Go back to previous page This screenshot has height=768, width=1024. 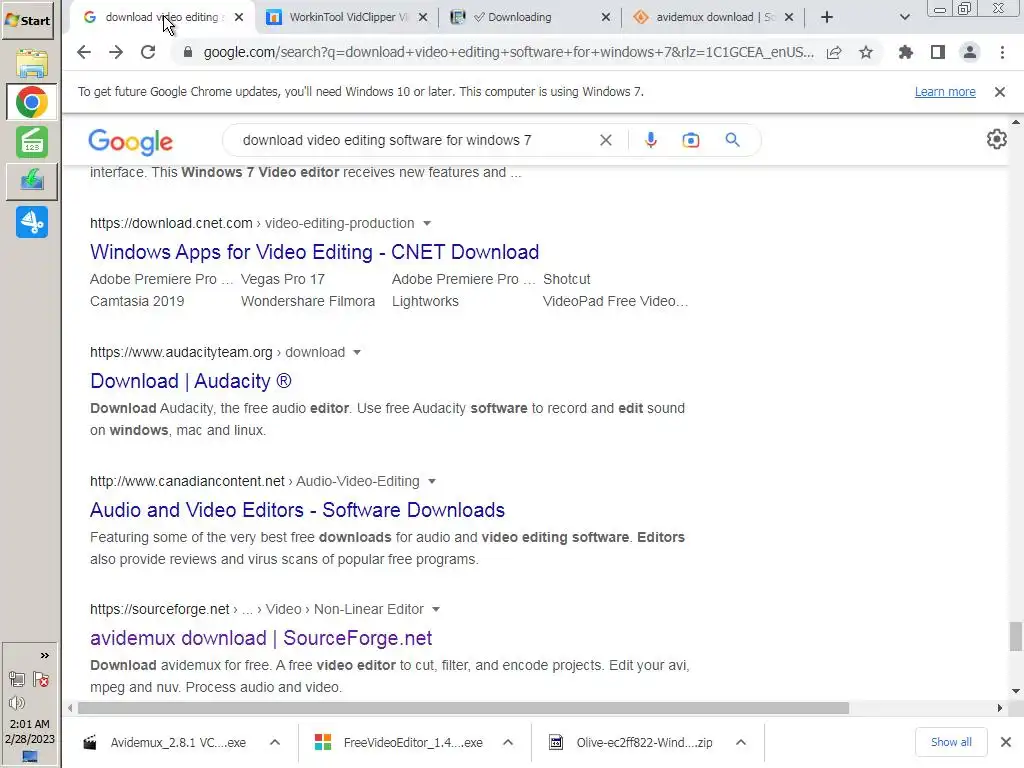[x=84, y=52]
